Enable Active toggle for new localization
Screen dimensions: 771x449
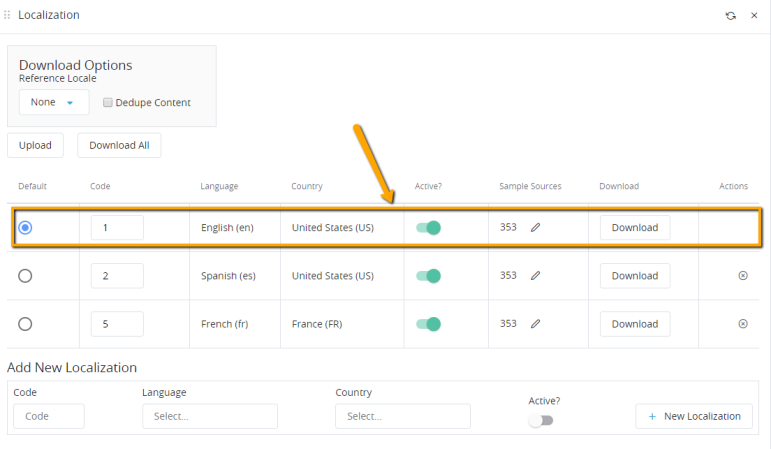pos(541,420)
